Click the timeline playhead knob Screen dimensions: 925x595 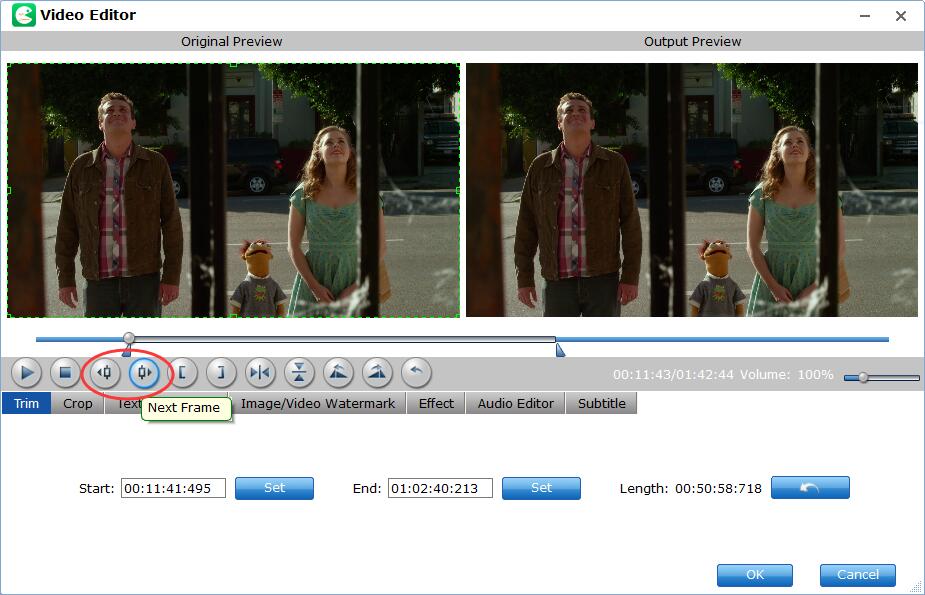pos(129,338)
